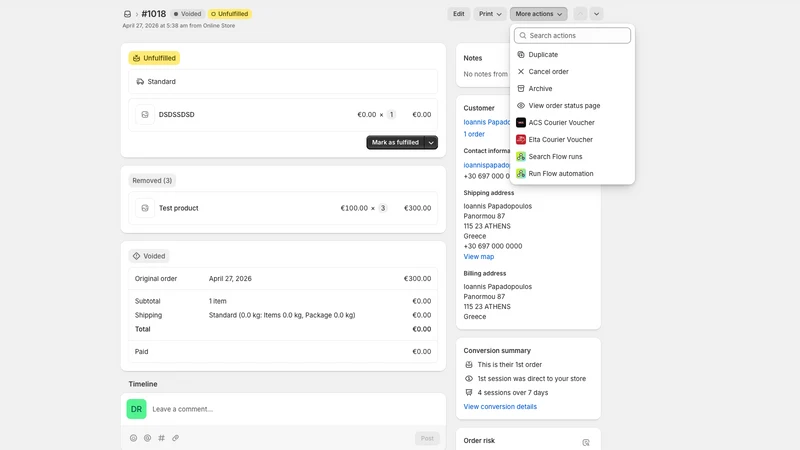
Task: Open the View map link
Action: (479, 257)
